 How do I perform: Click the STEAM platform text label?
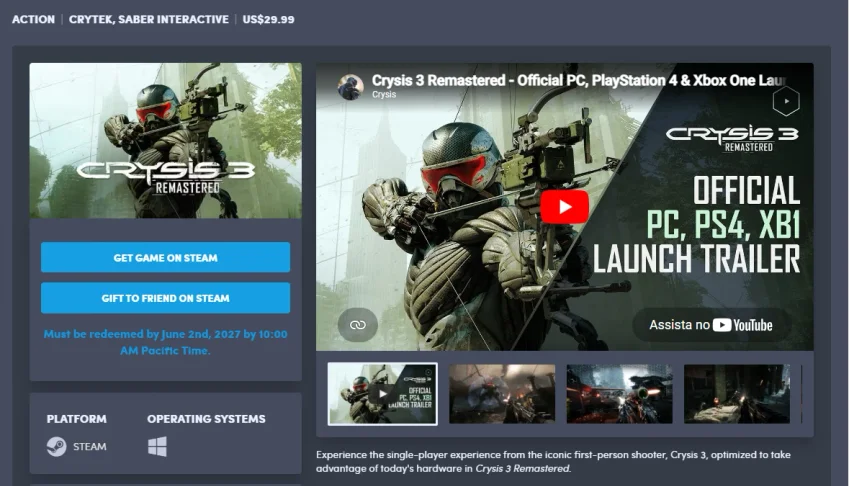click(x=90, y=446)
